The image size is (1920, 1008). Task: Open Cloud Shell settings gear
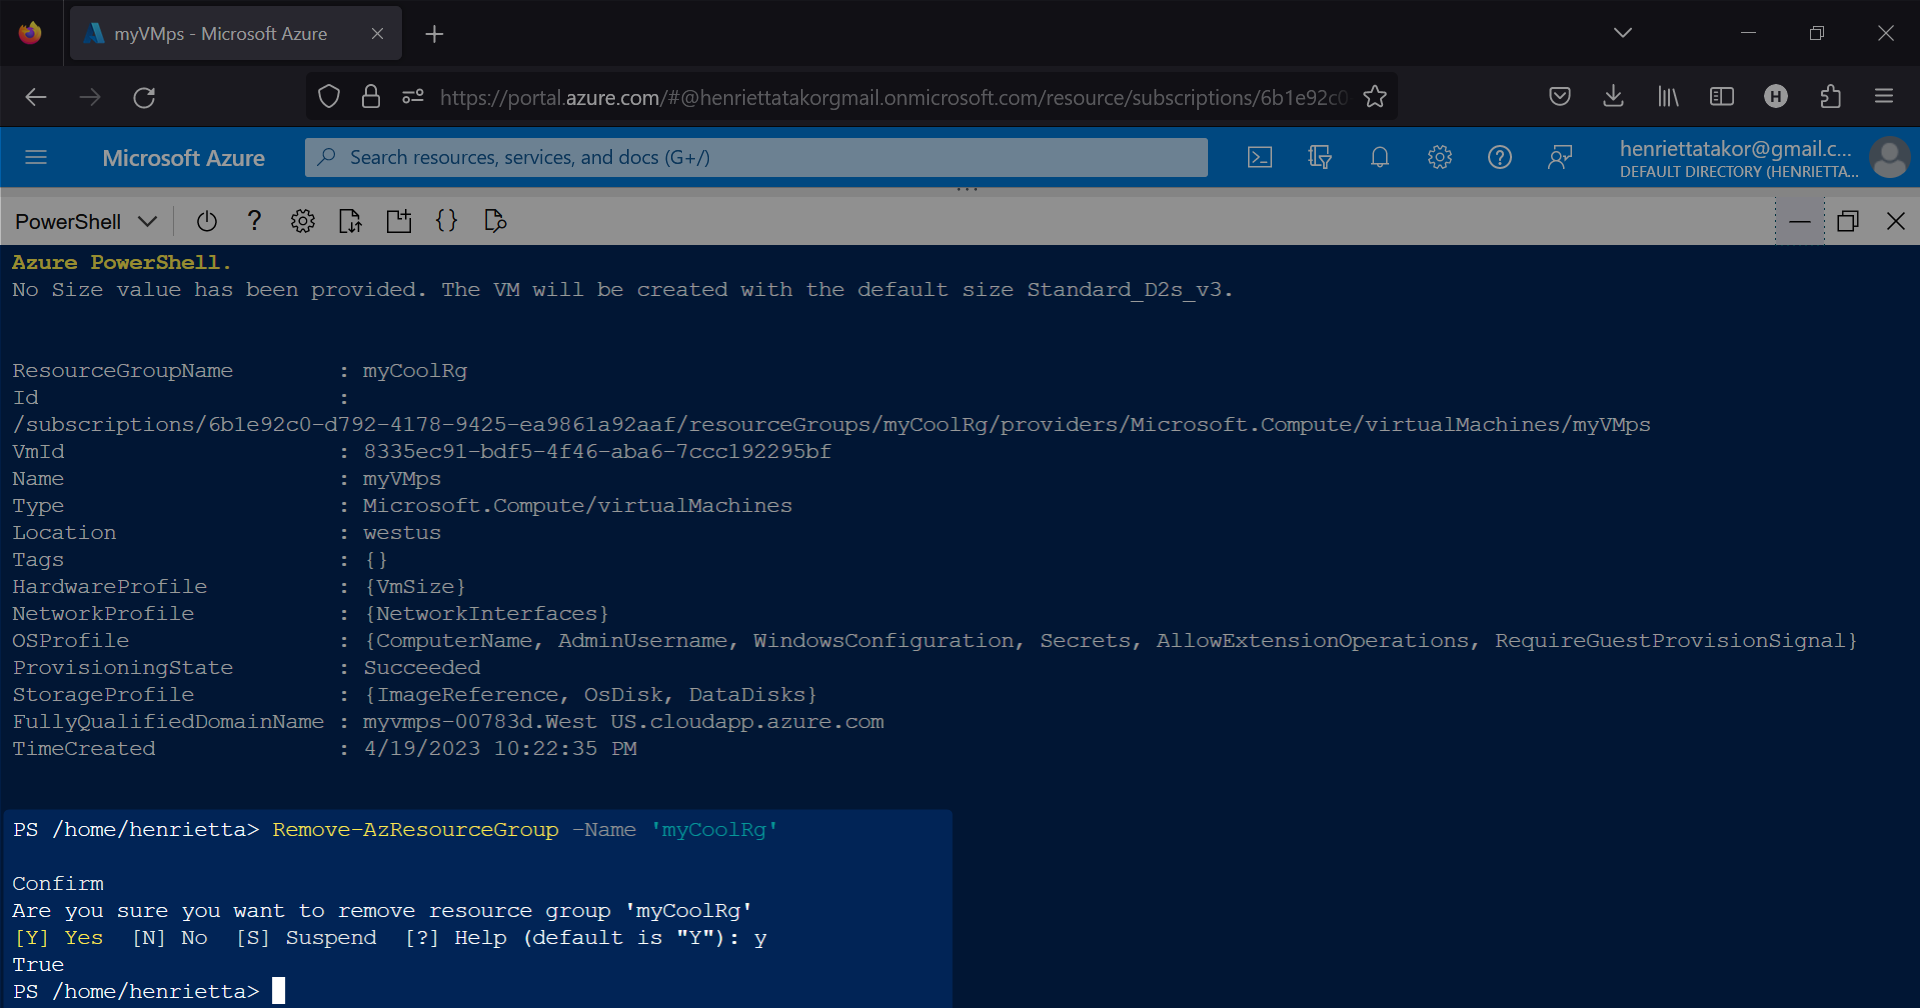pyautogui.click(x=303, y=221)
